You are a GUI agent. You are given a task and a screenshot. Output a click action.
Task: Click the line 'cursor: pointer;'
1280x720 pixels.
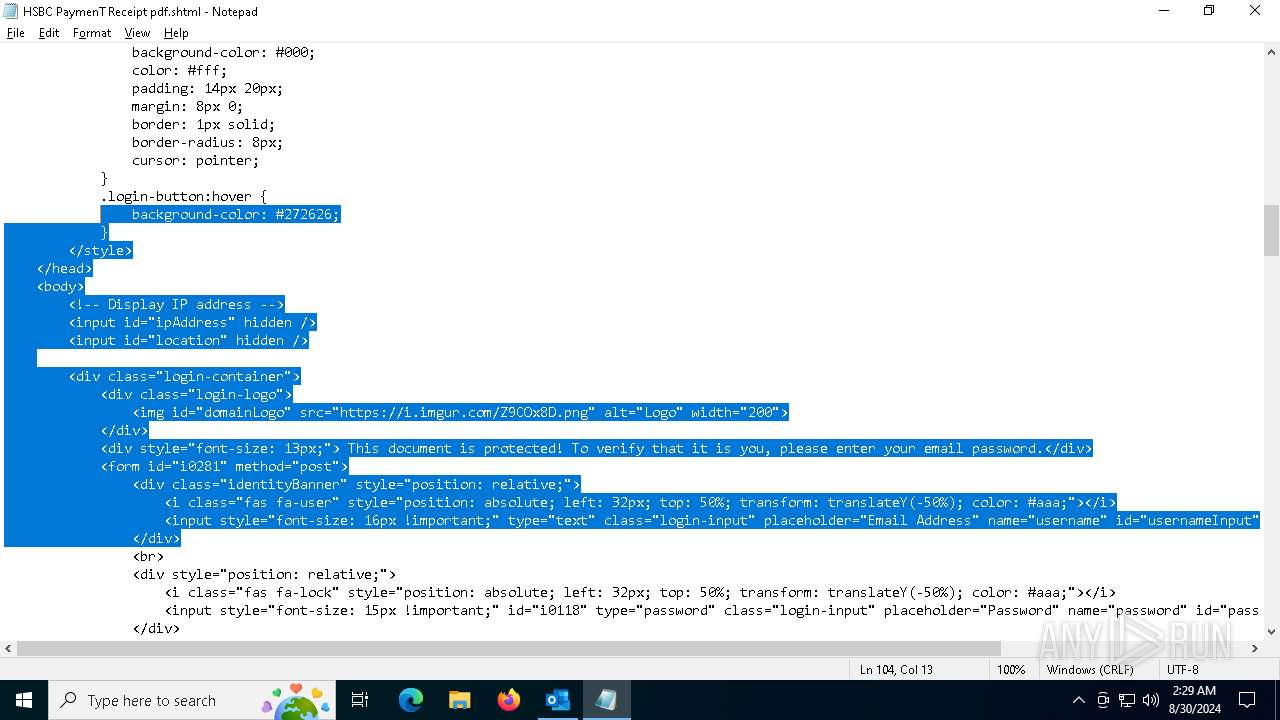click(195, 160)
